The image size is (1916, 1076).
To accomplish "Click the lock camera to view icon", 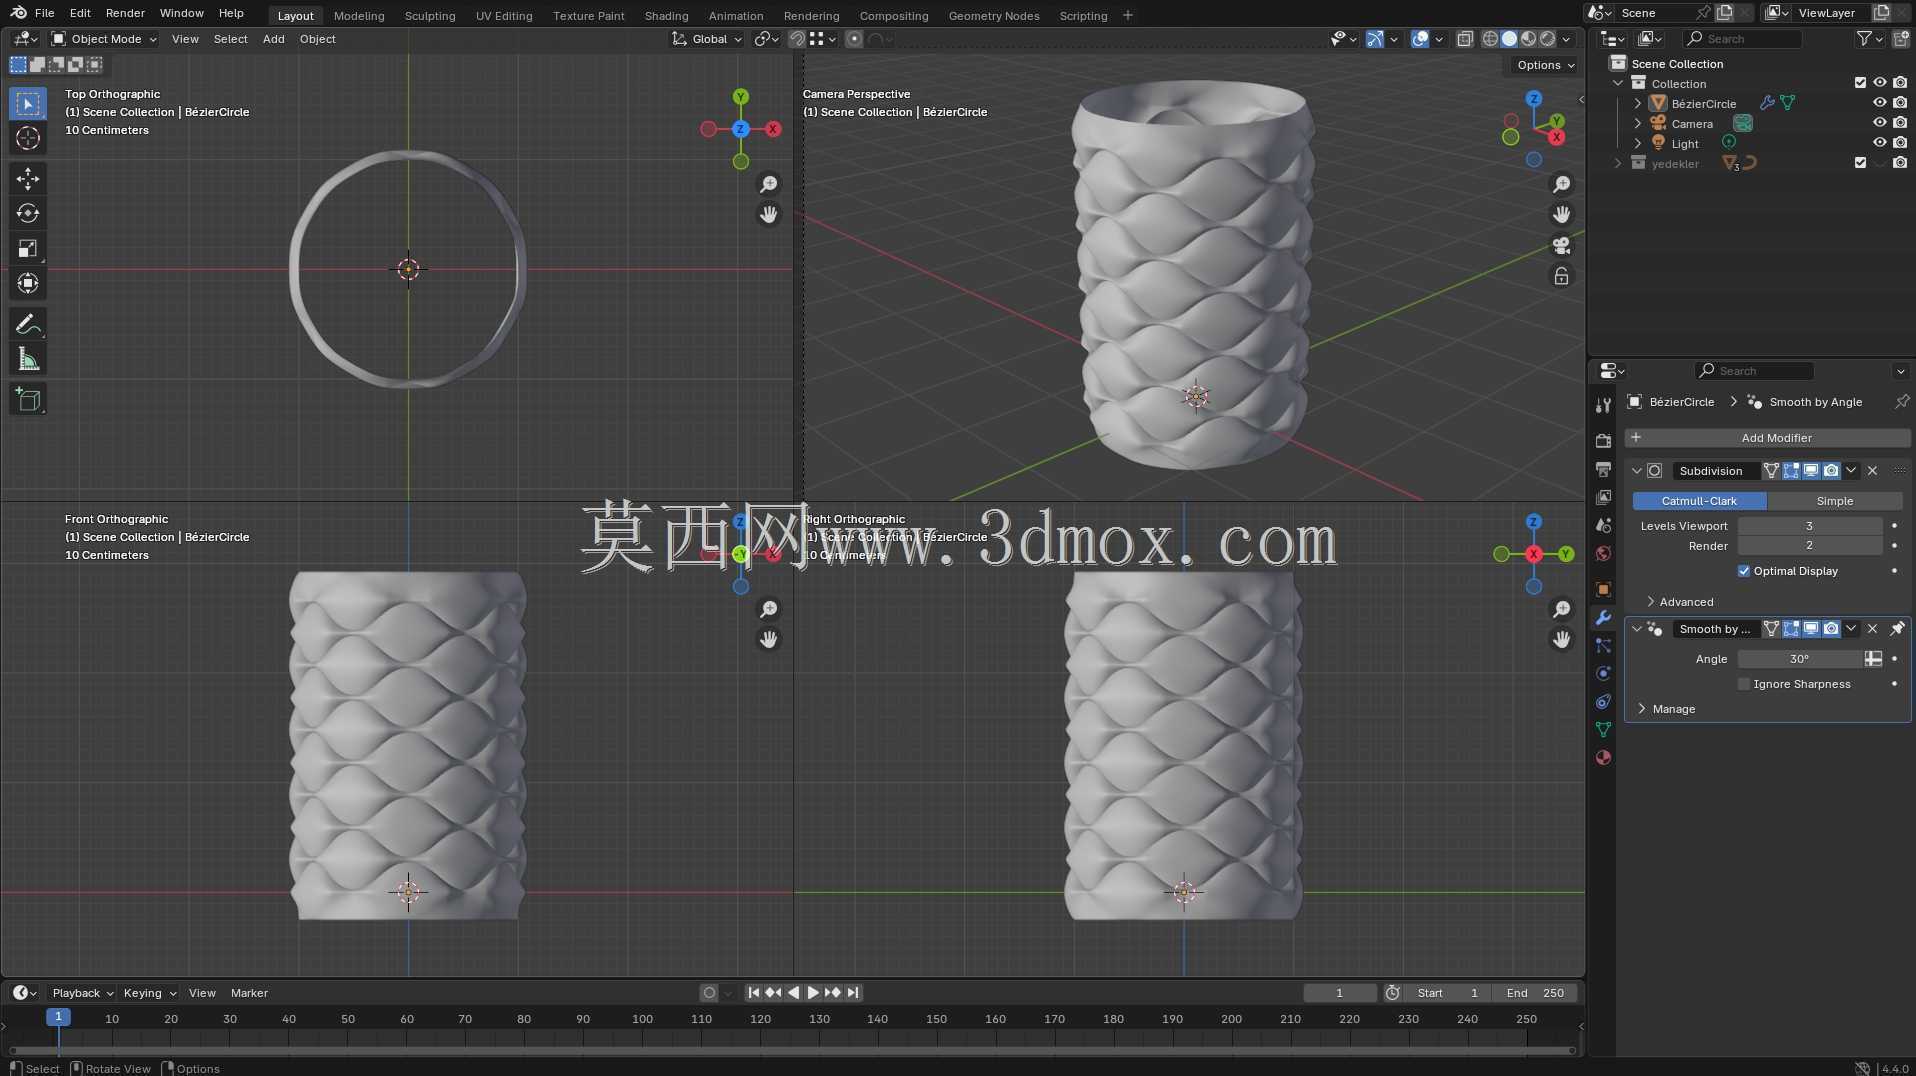I will 1561,276.
